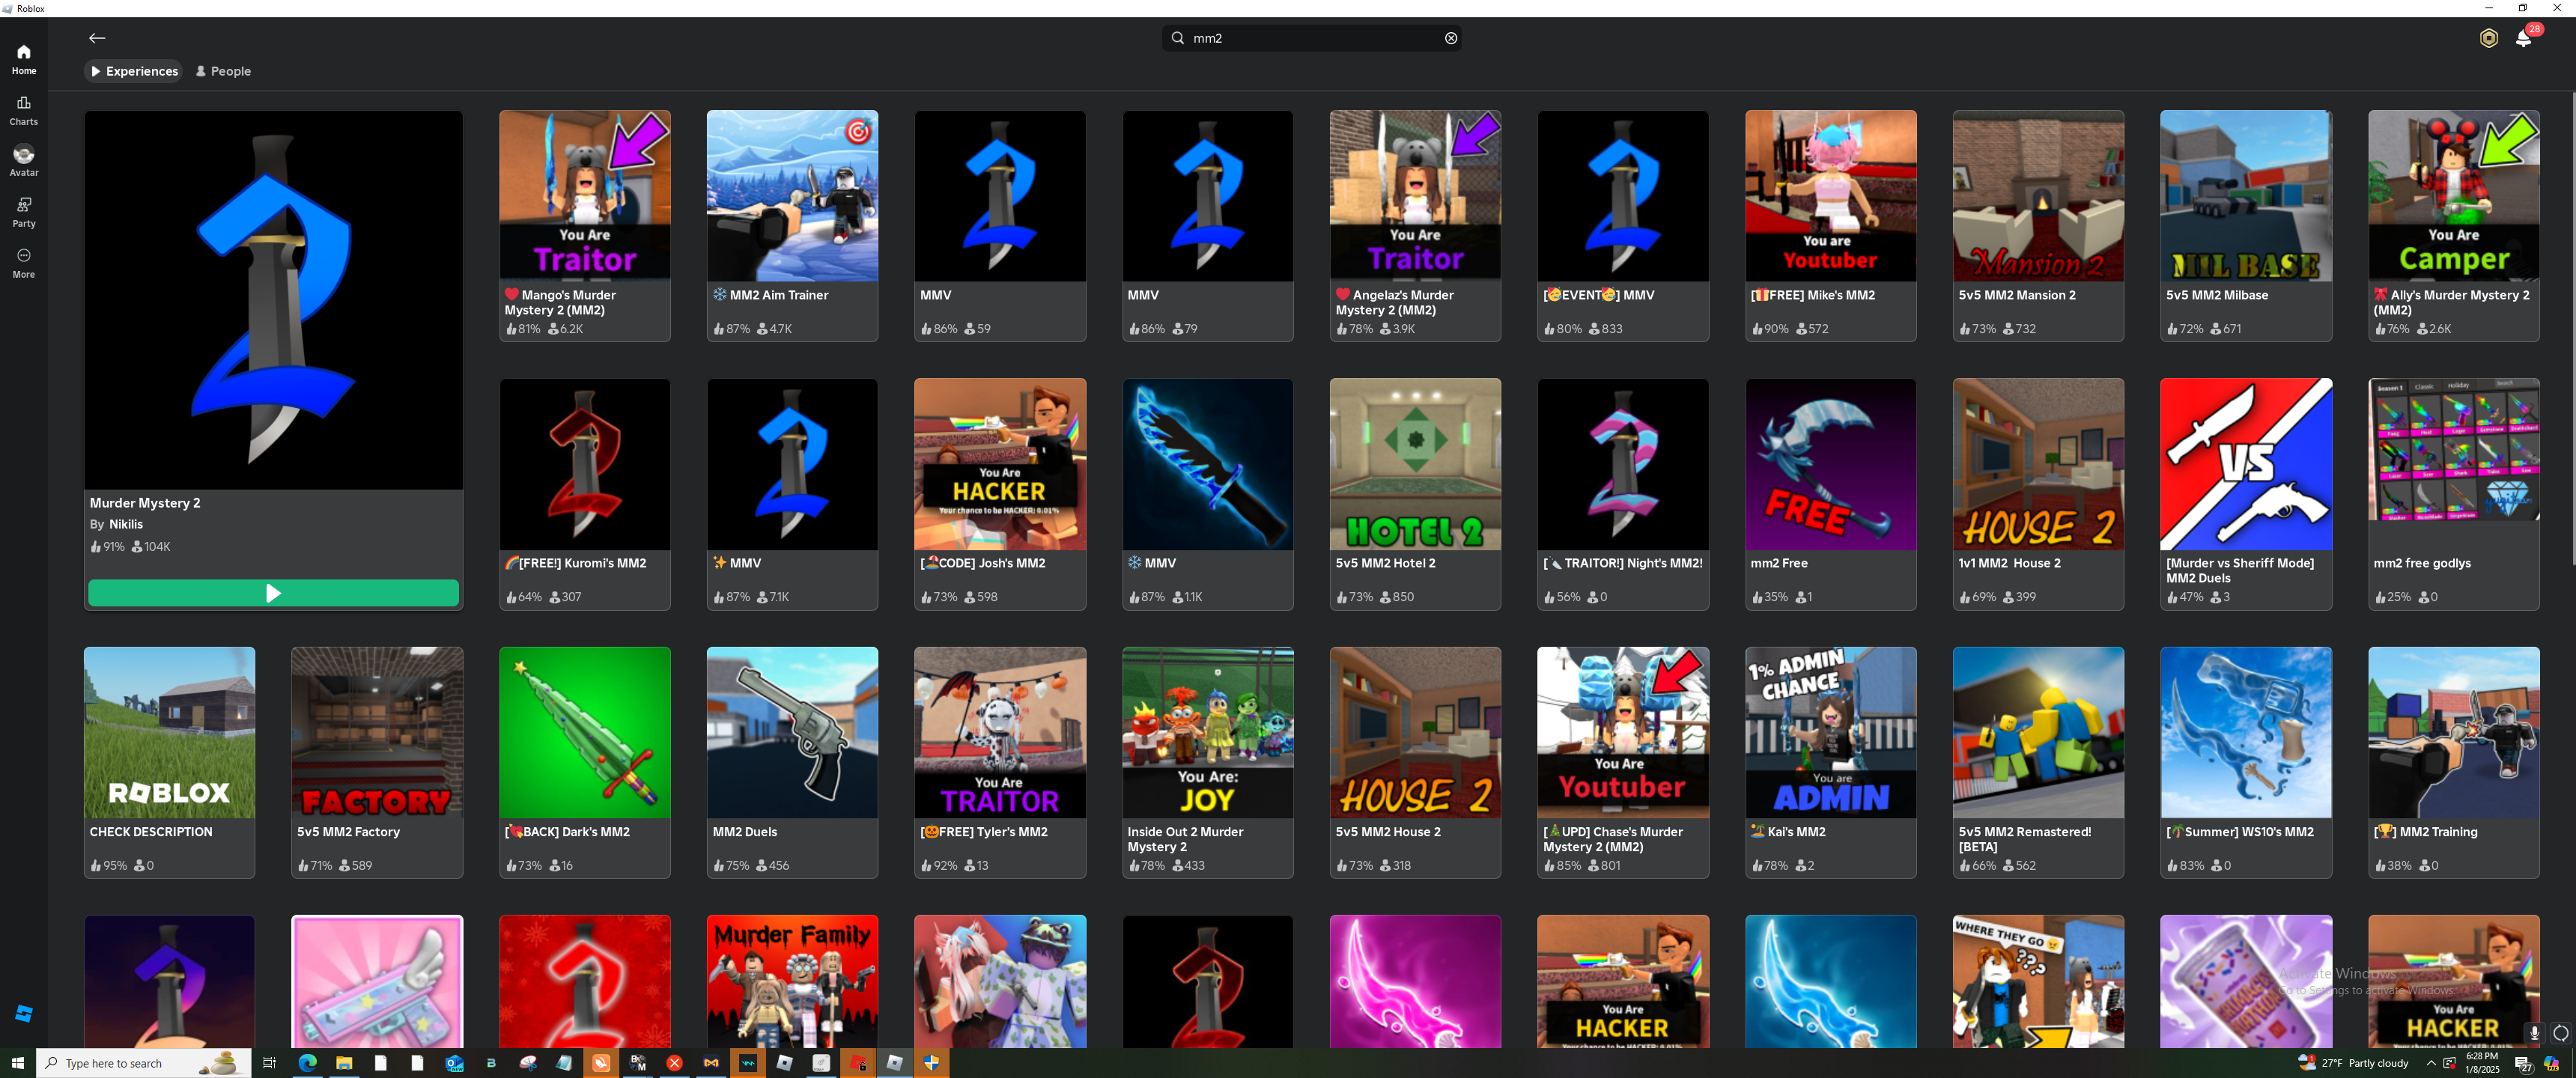The height and width of the screenshot is (1078, 2576).
Task: Switch to the People tab
Action: pyautogui.click(x=223, y=71)
